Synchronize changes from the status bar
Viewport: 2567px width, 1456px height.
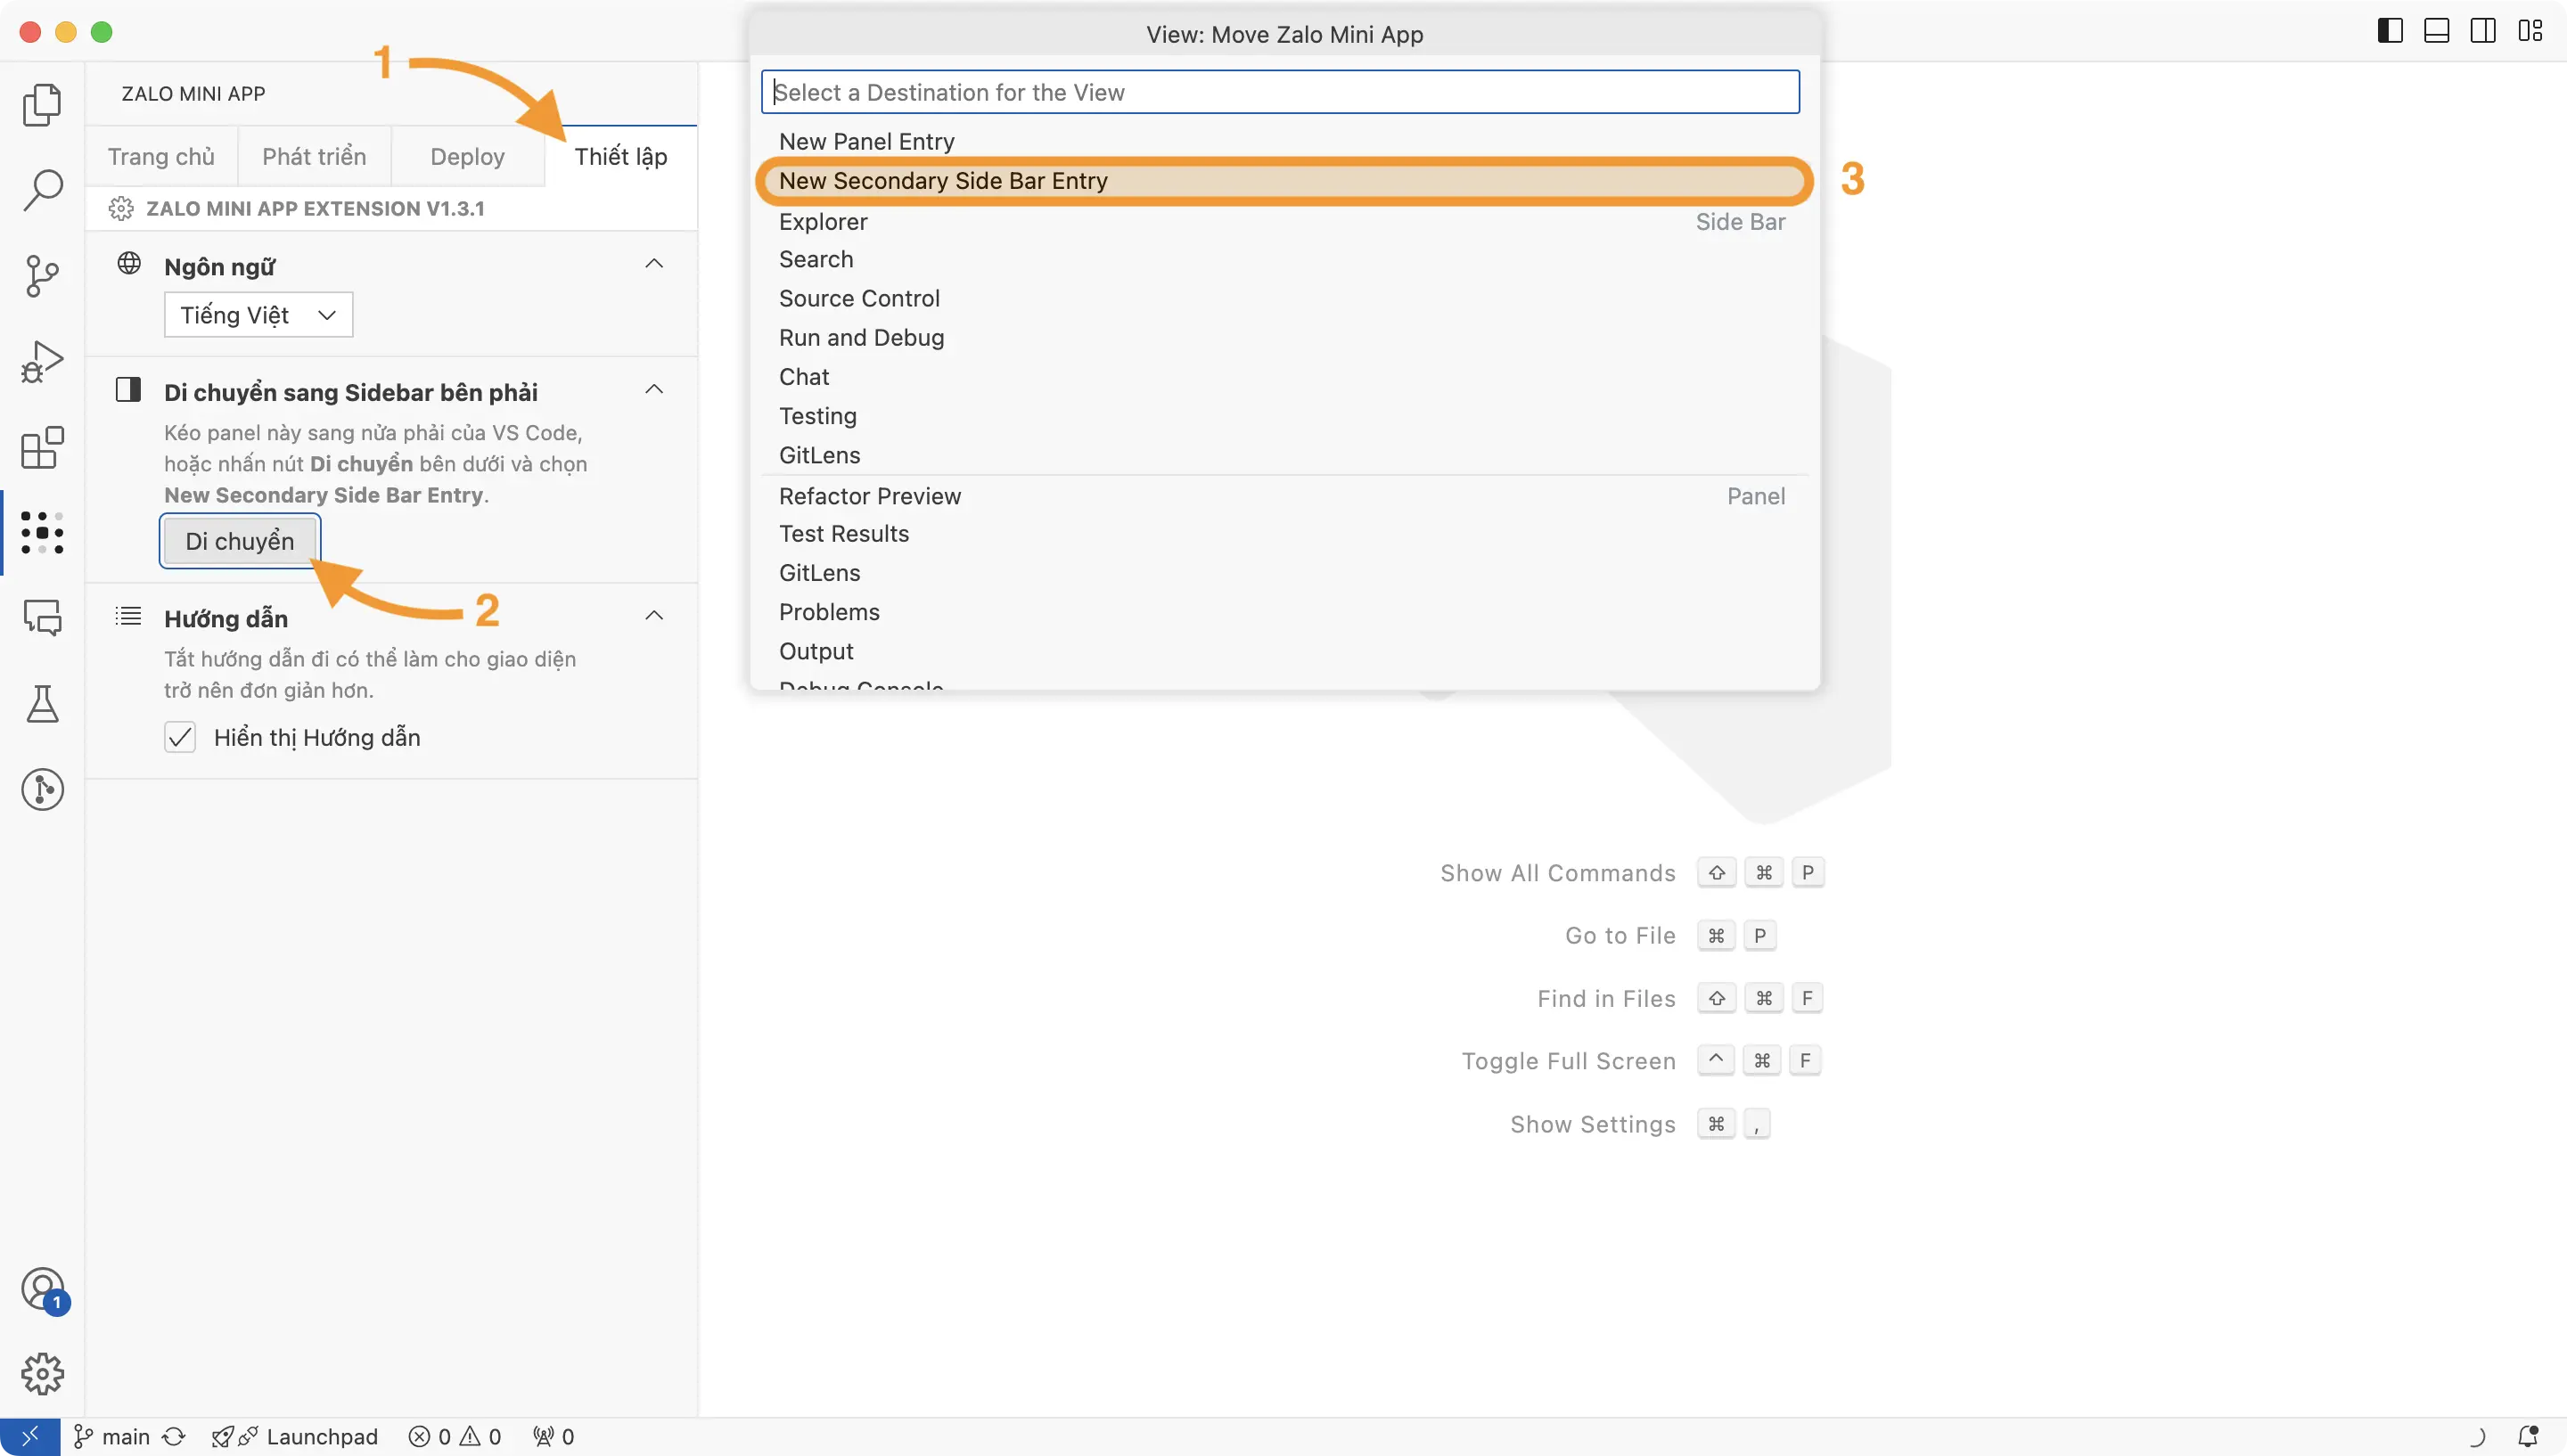click(174, 1437)
